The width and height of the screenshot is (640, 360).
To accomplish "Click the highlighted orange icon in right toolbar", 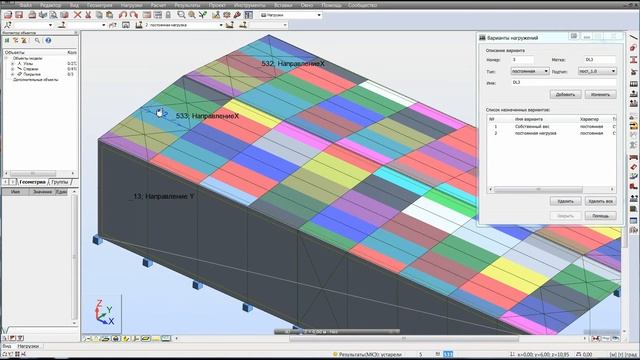I will click(633, 125).
